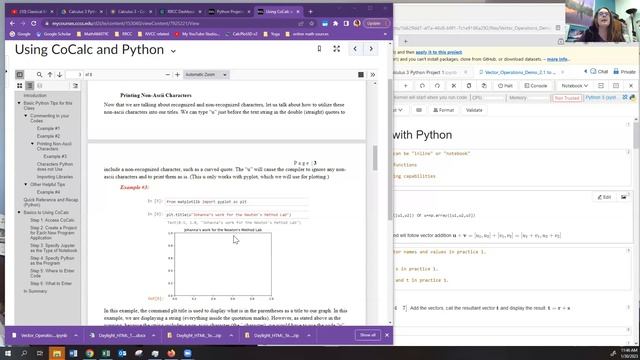
Task: Collapse Printing Non-Ascii Characters outline item
Action: pos(32,144)
